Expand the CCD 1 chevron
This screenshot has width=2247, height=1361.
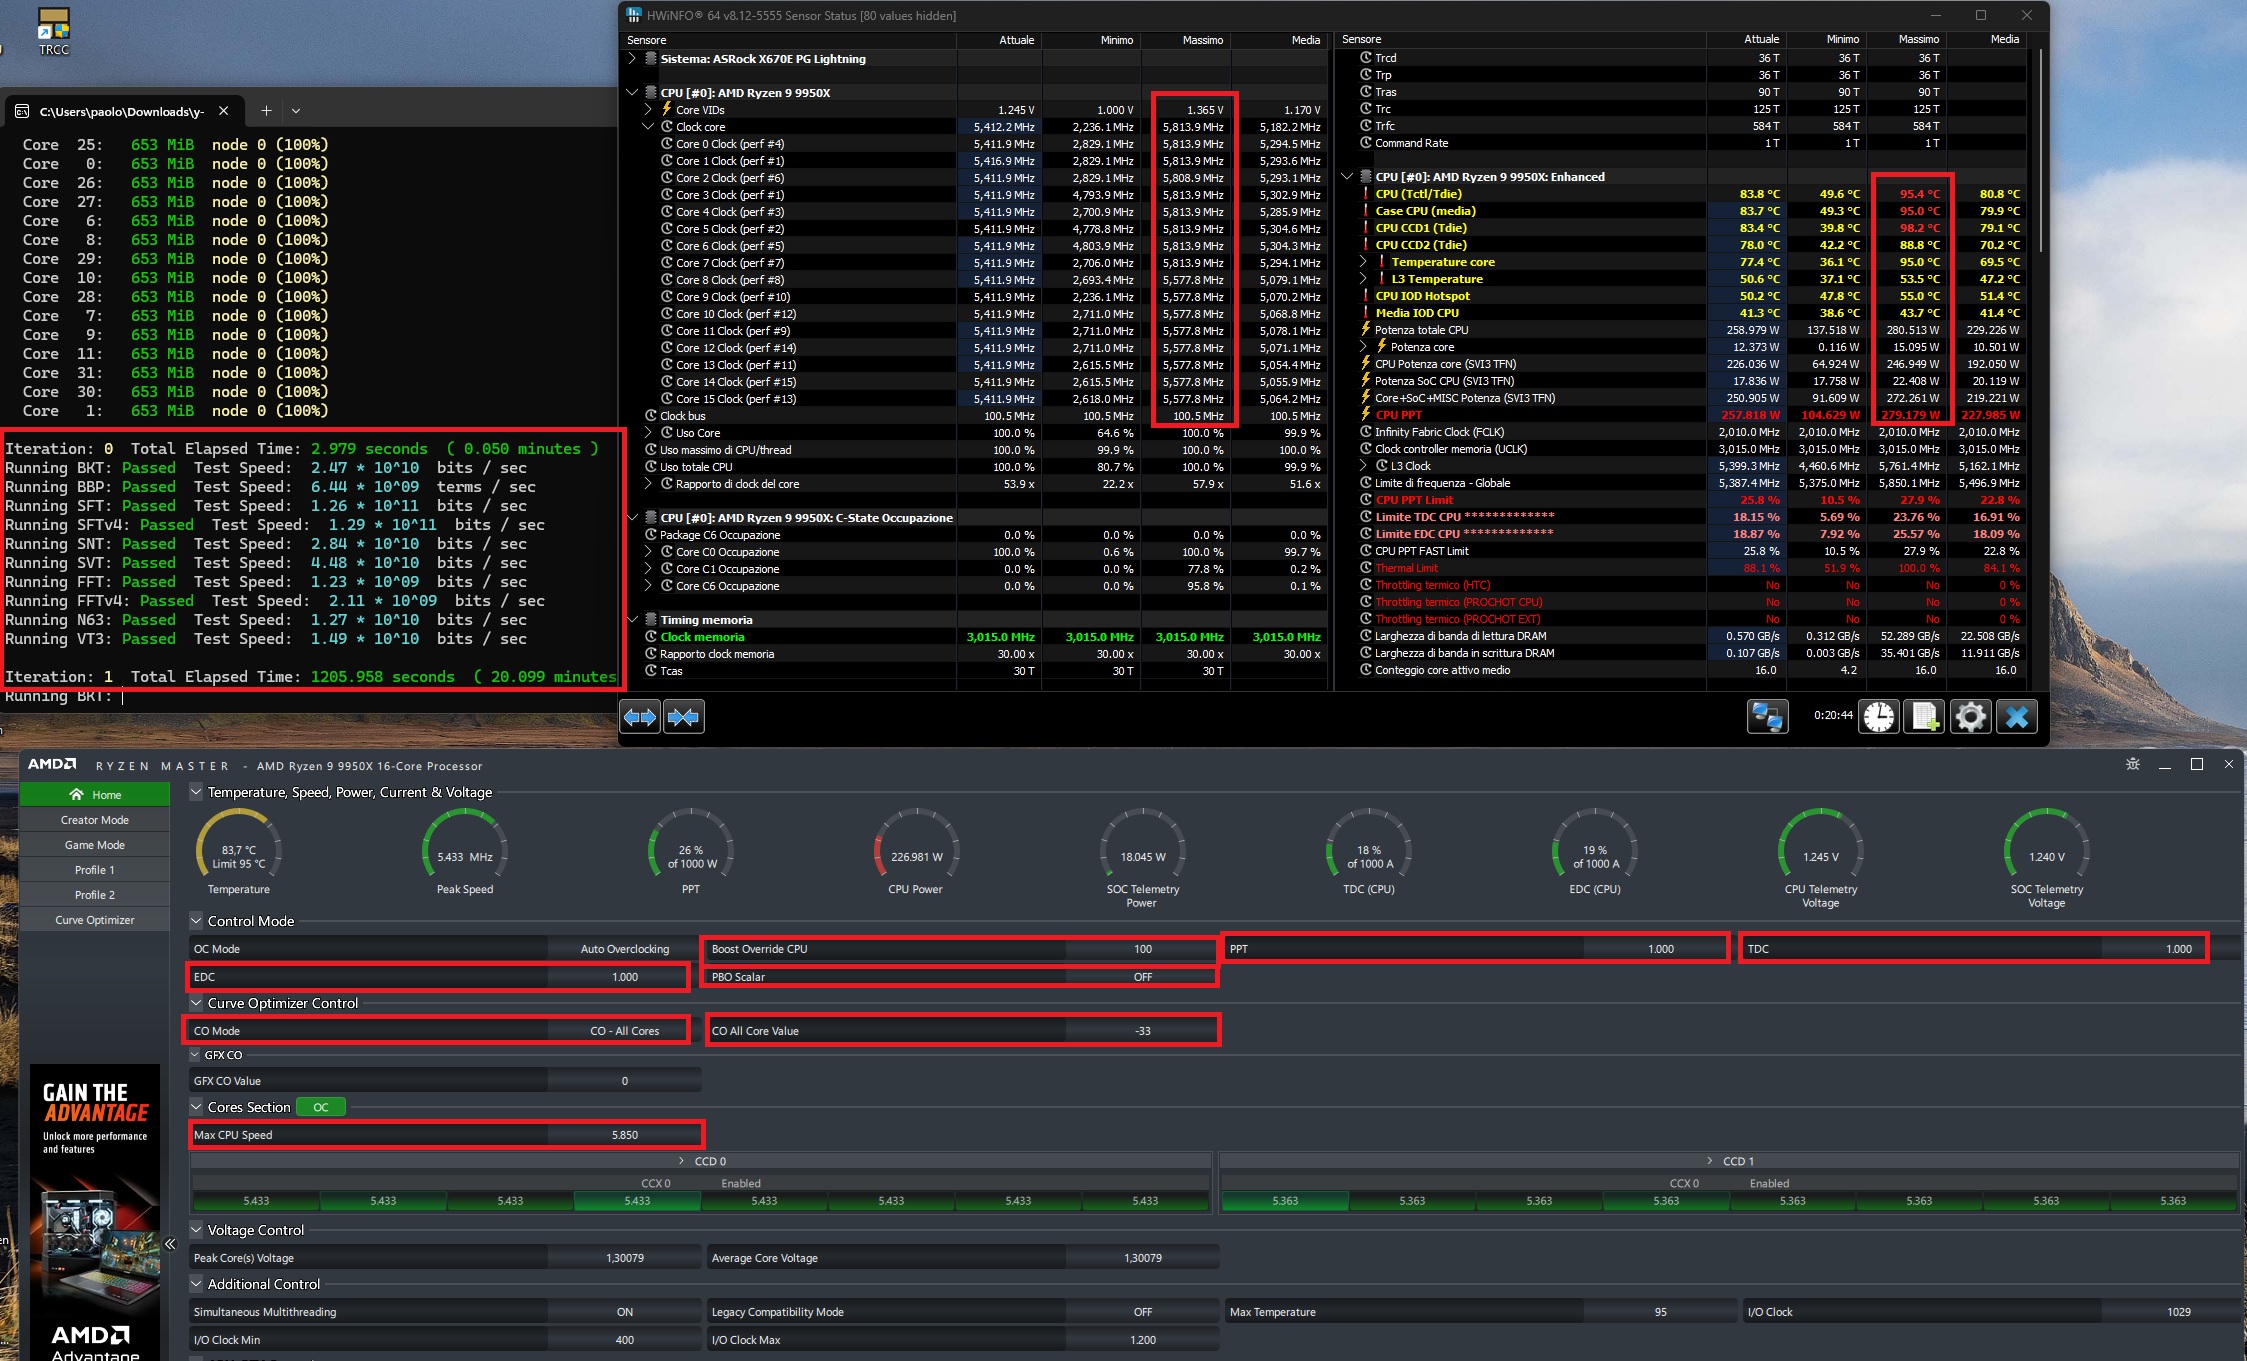[x=1710, y=1161]
